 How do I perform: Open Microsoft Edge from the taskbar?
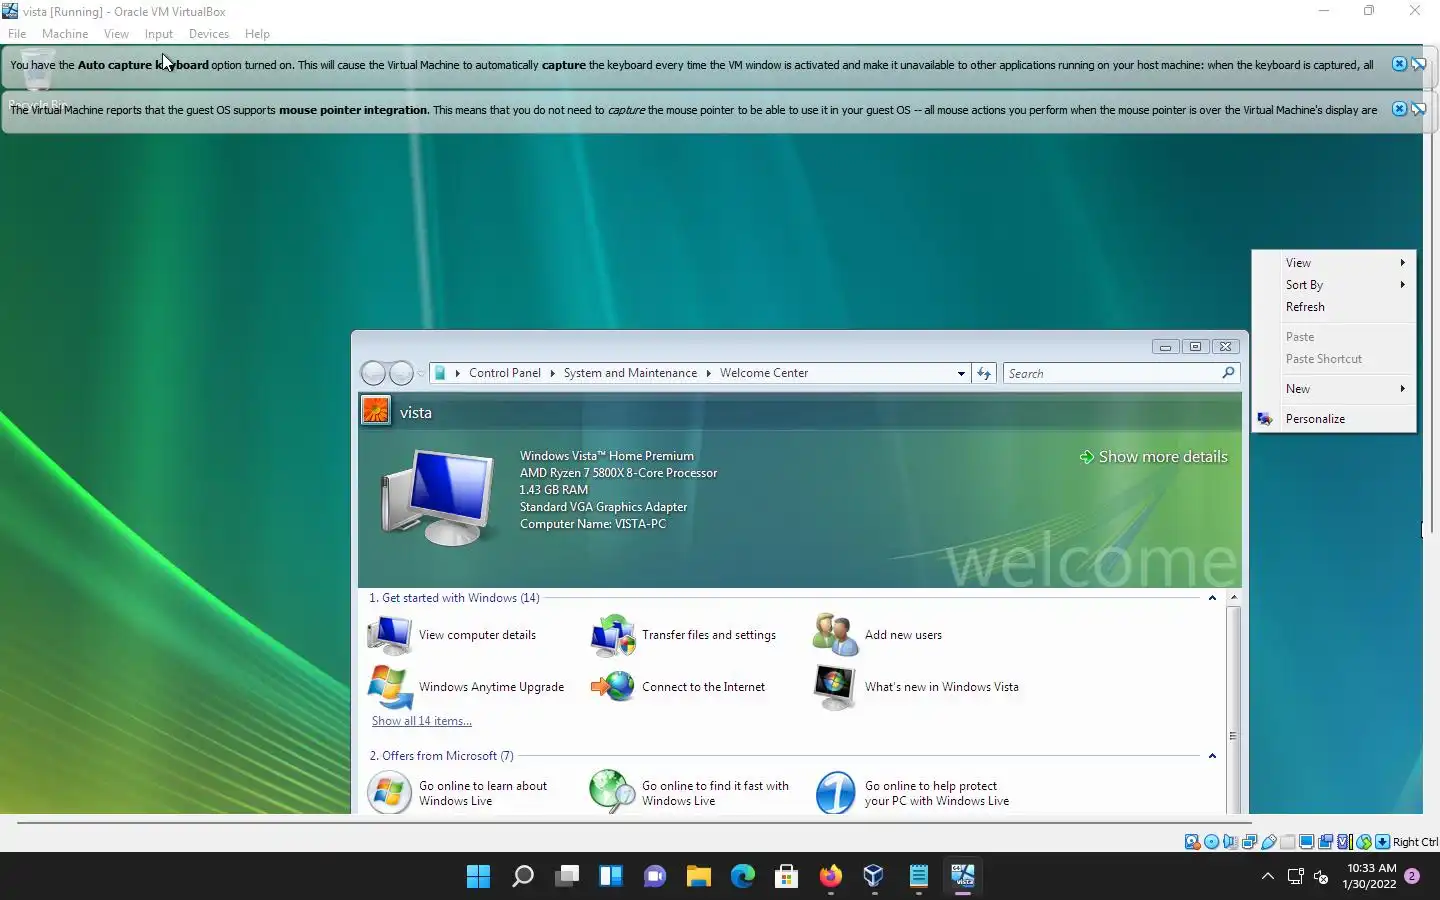click(742, 876)
